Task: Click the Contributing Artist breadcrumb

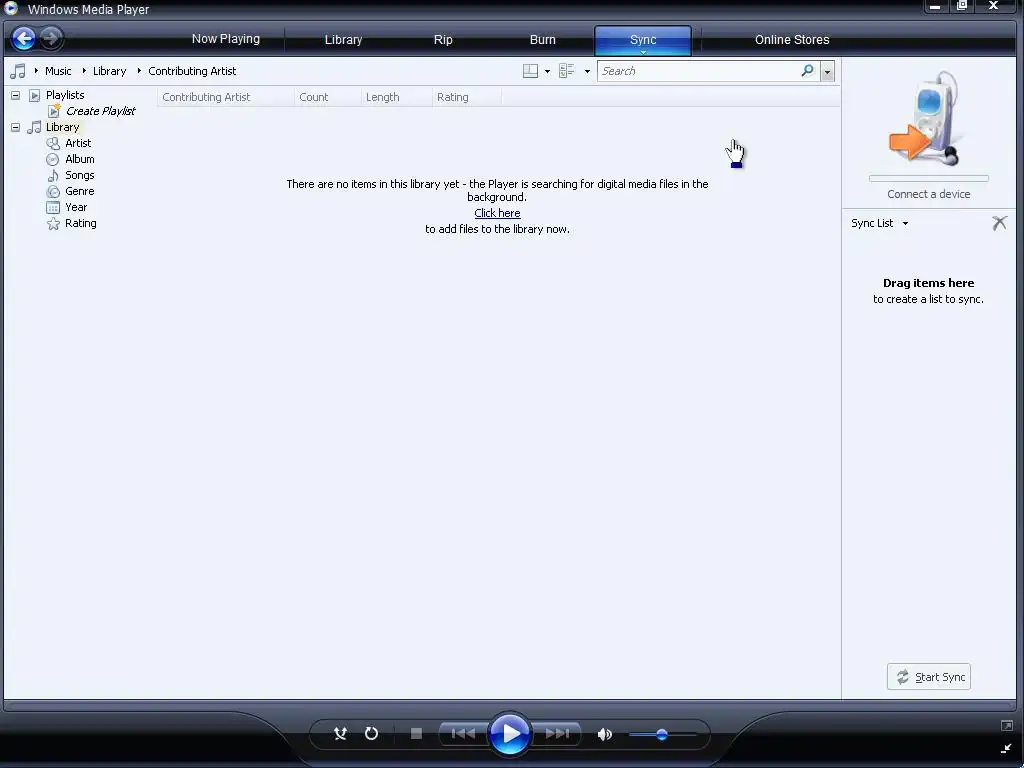Action: tap(192, 71)
